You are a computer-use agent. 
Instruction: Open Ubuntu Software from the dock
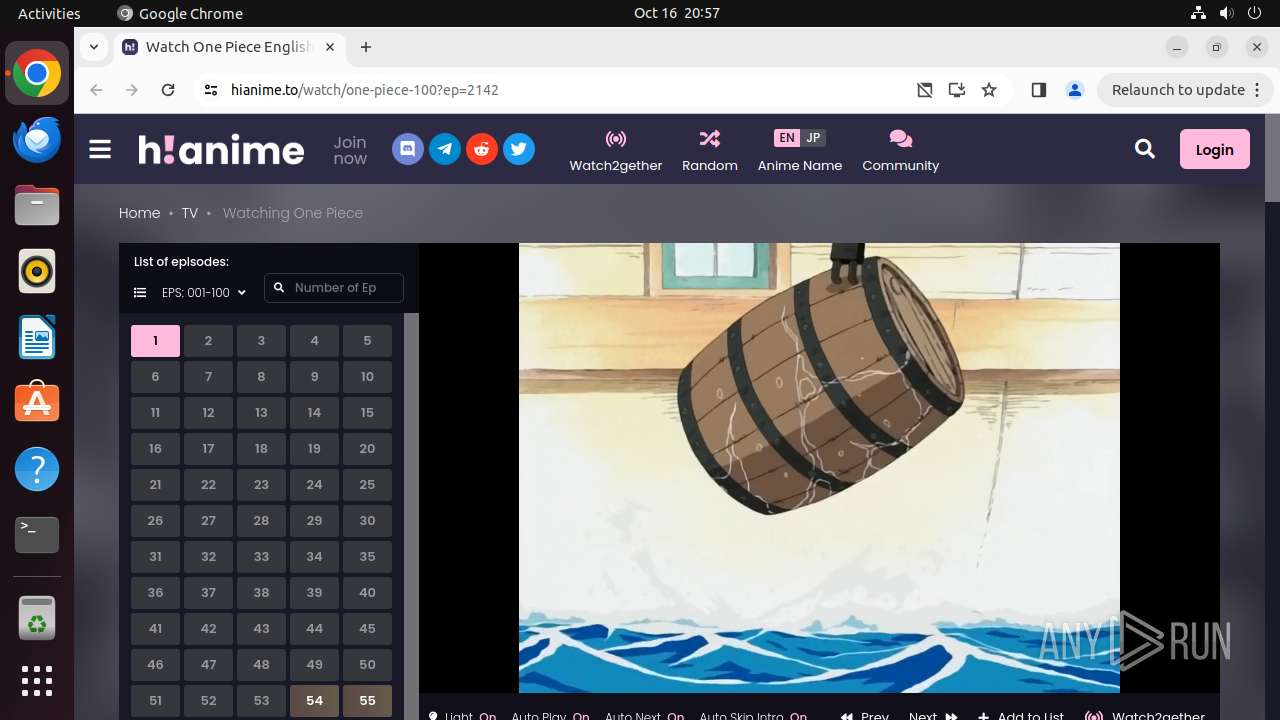coord(37,402)
